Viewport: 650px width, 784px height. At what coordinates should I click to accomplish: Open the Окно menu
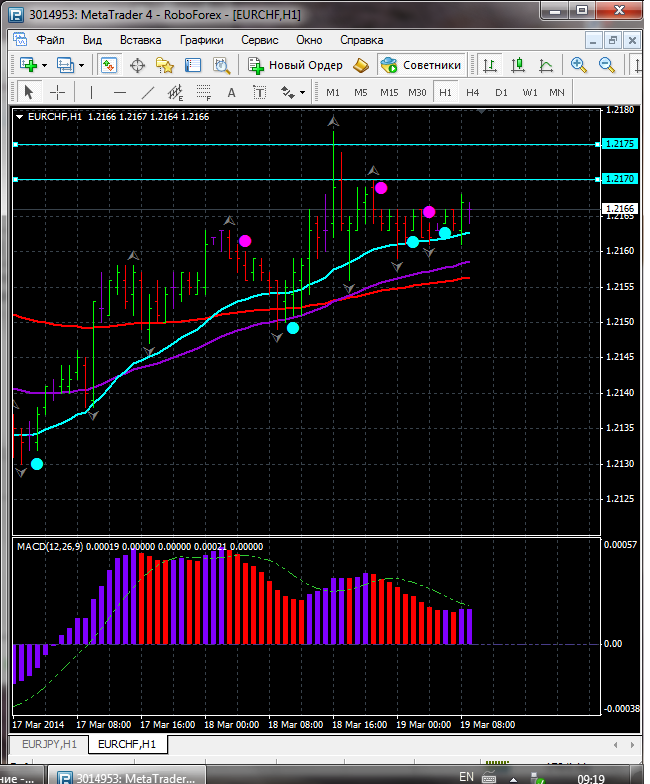[309, 40]
